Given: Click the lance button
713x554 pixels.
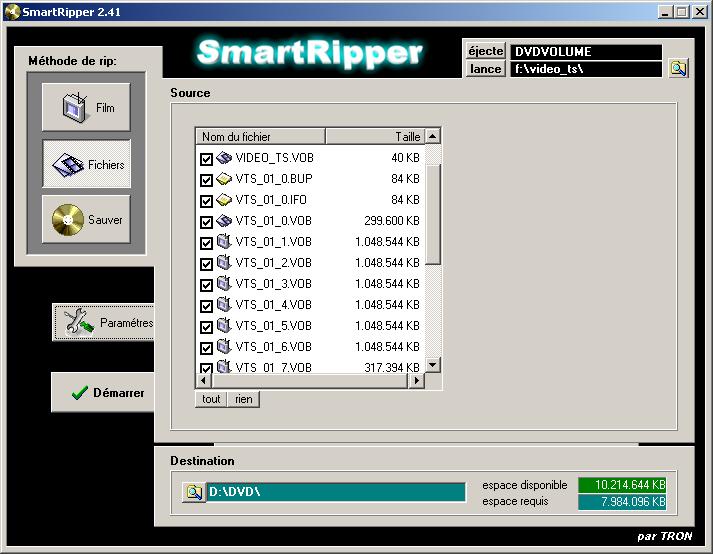Looking at the screenshot, I should point(485,69).
